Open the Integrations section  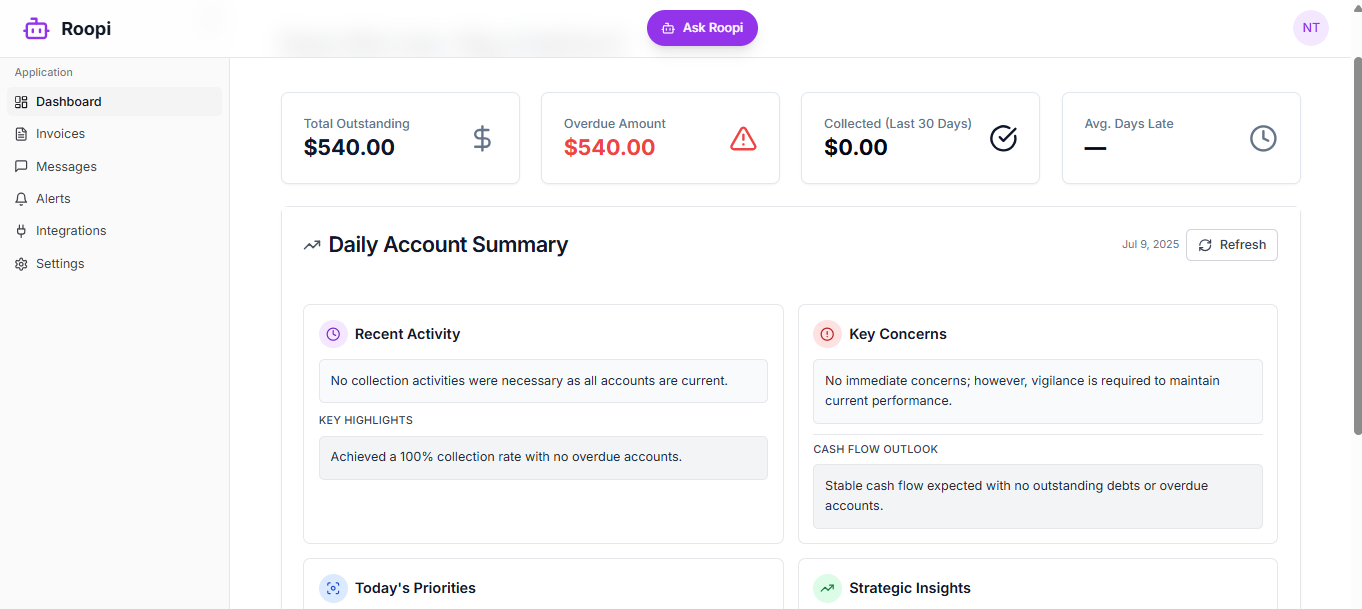pyautogui.click(x=70, y=231)
